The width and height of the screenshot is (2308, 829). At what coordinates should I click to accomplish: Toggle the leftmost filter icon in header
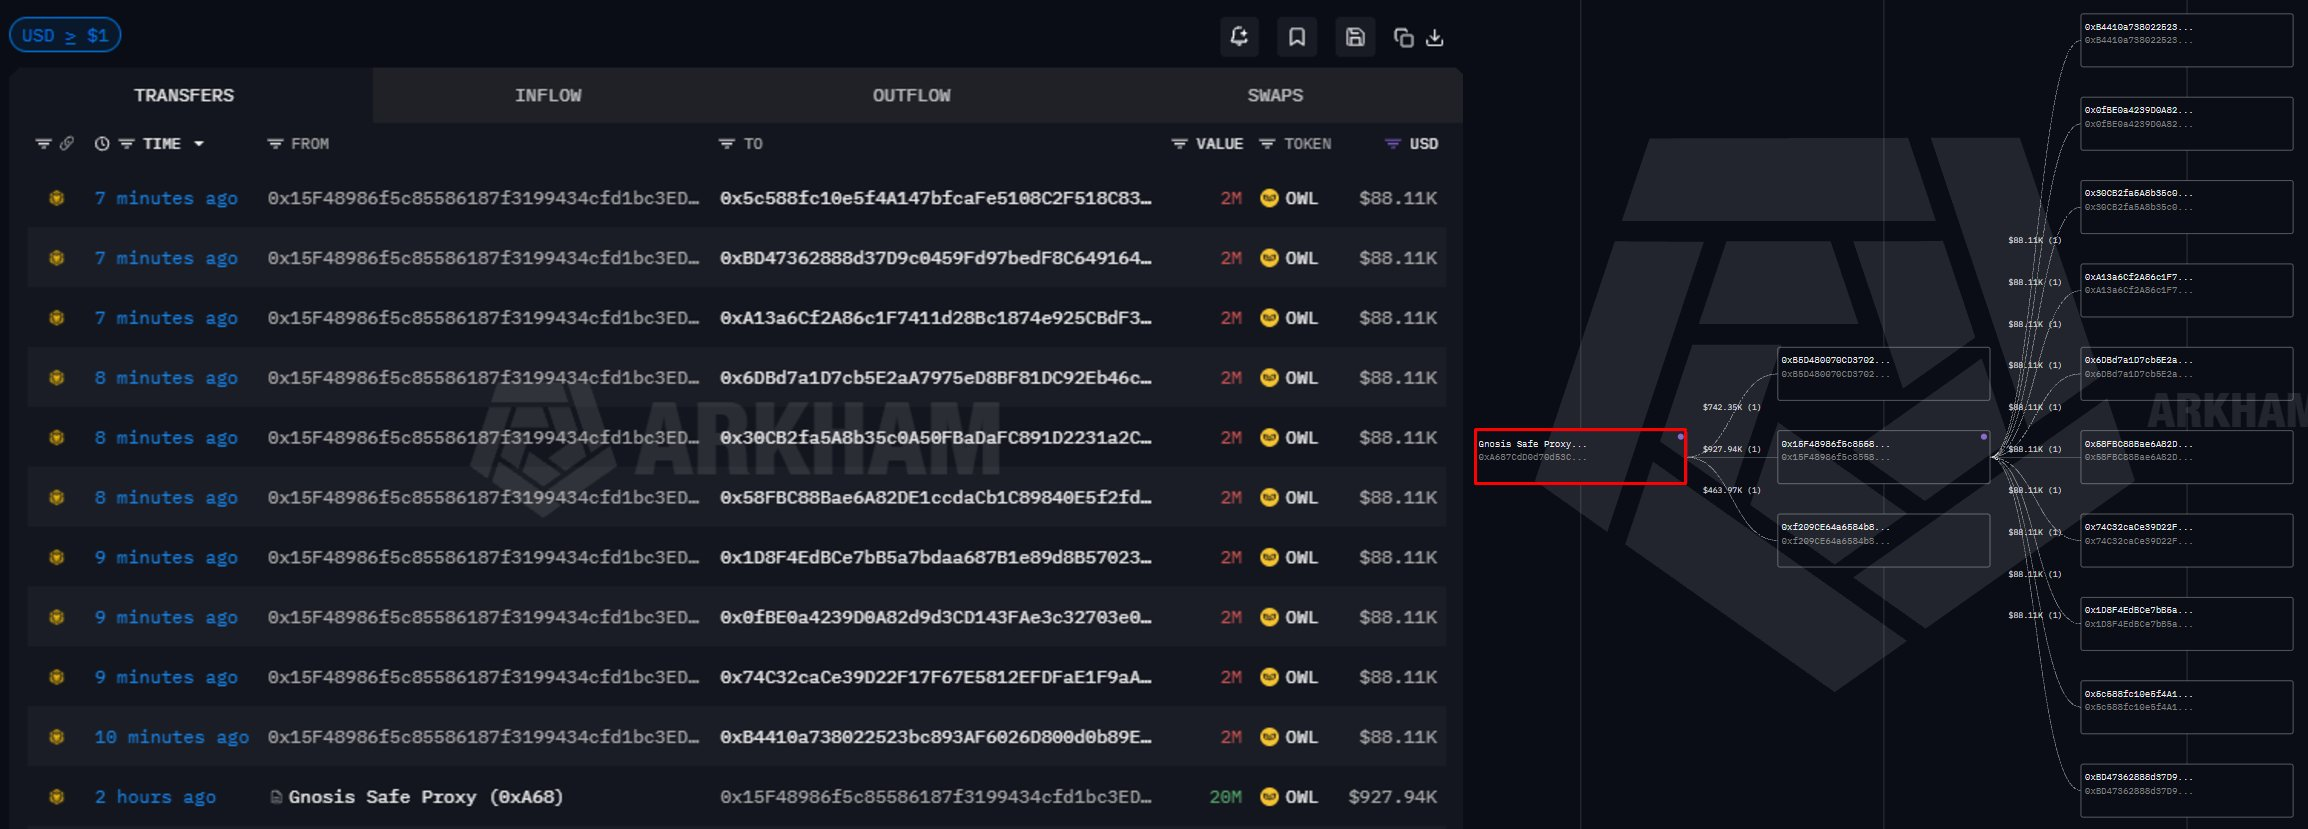[x=43, y=144]
